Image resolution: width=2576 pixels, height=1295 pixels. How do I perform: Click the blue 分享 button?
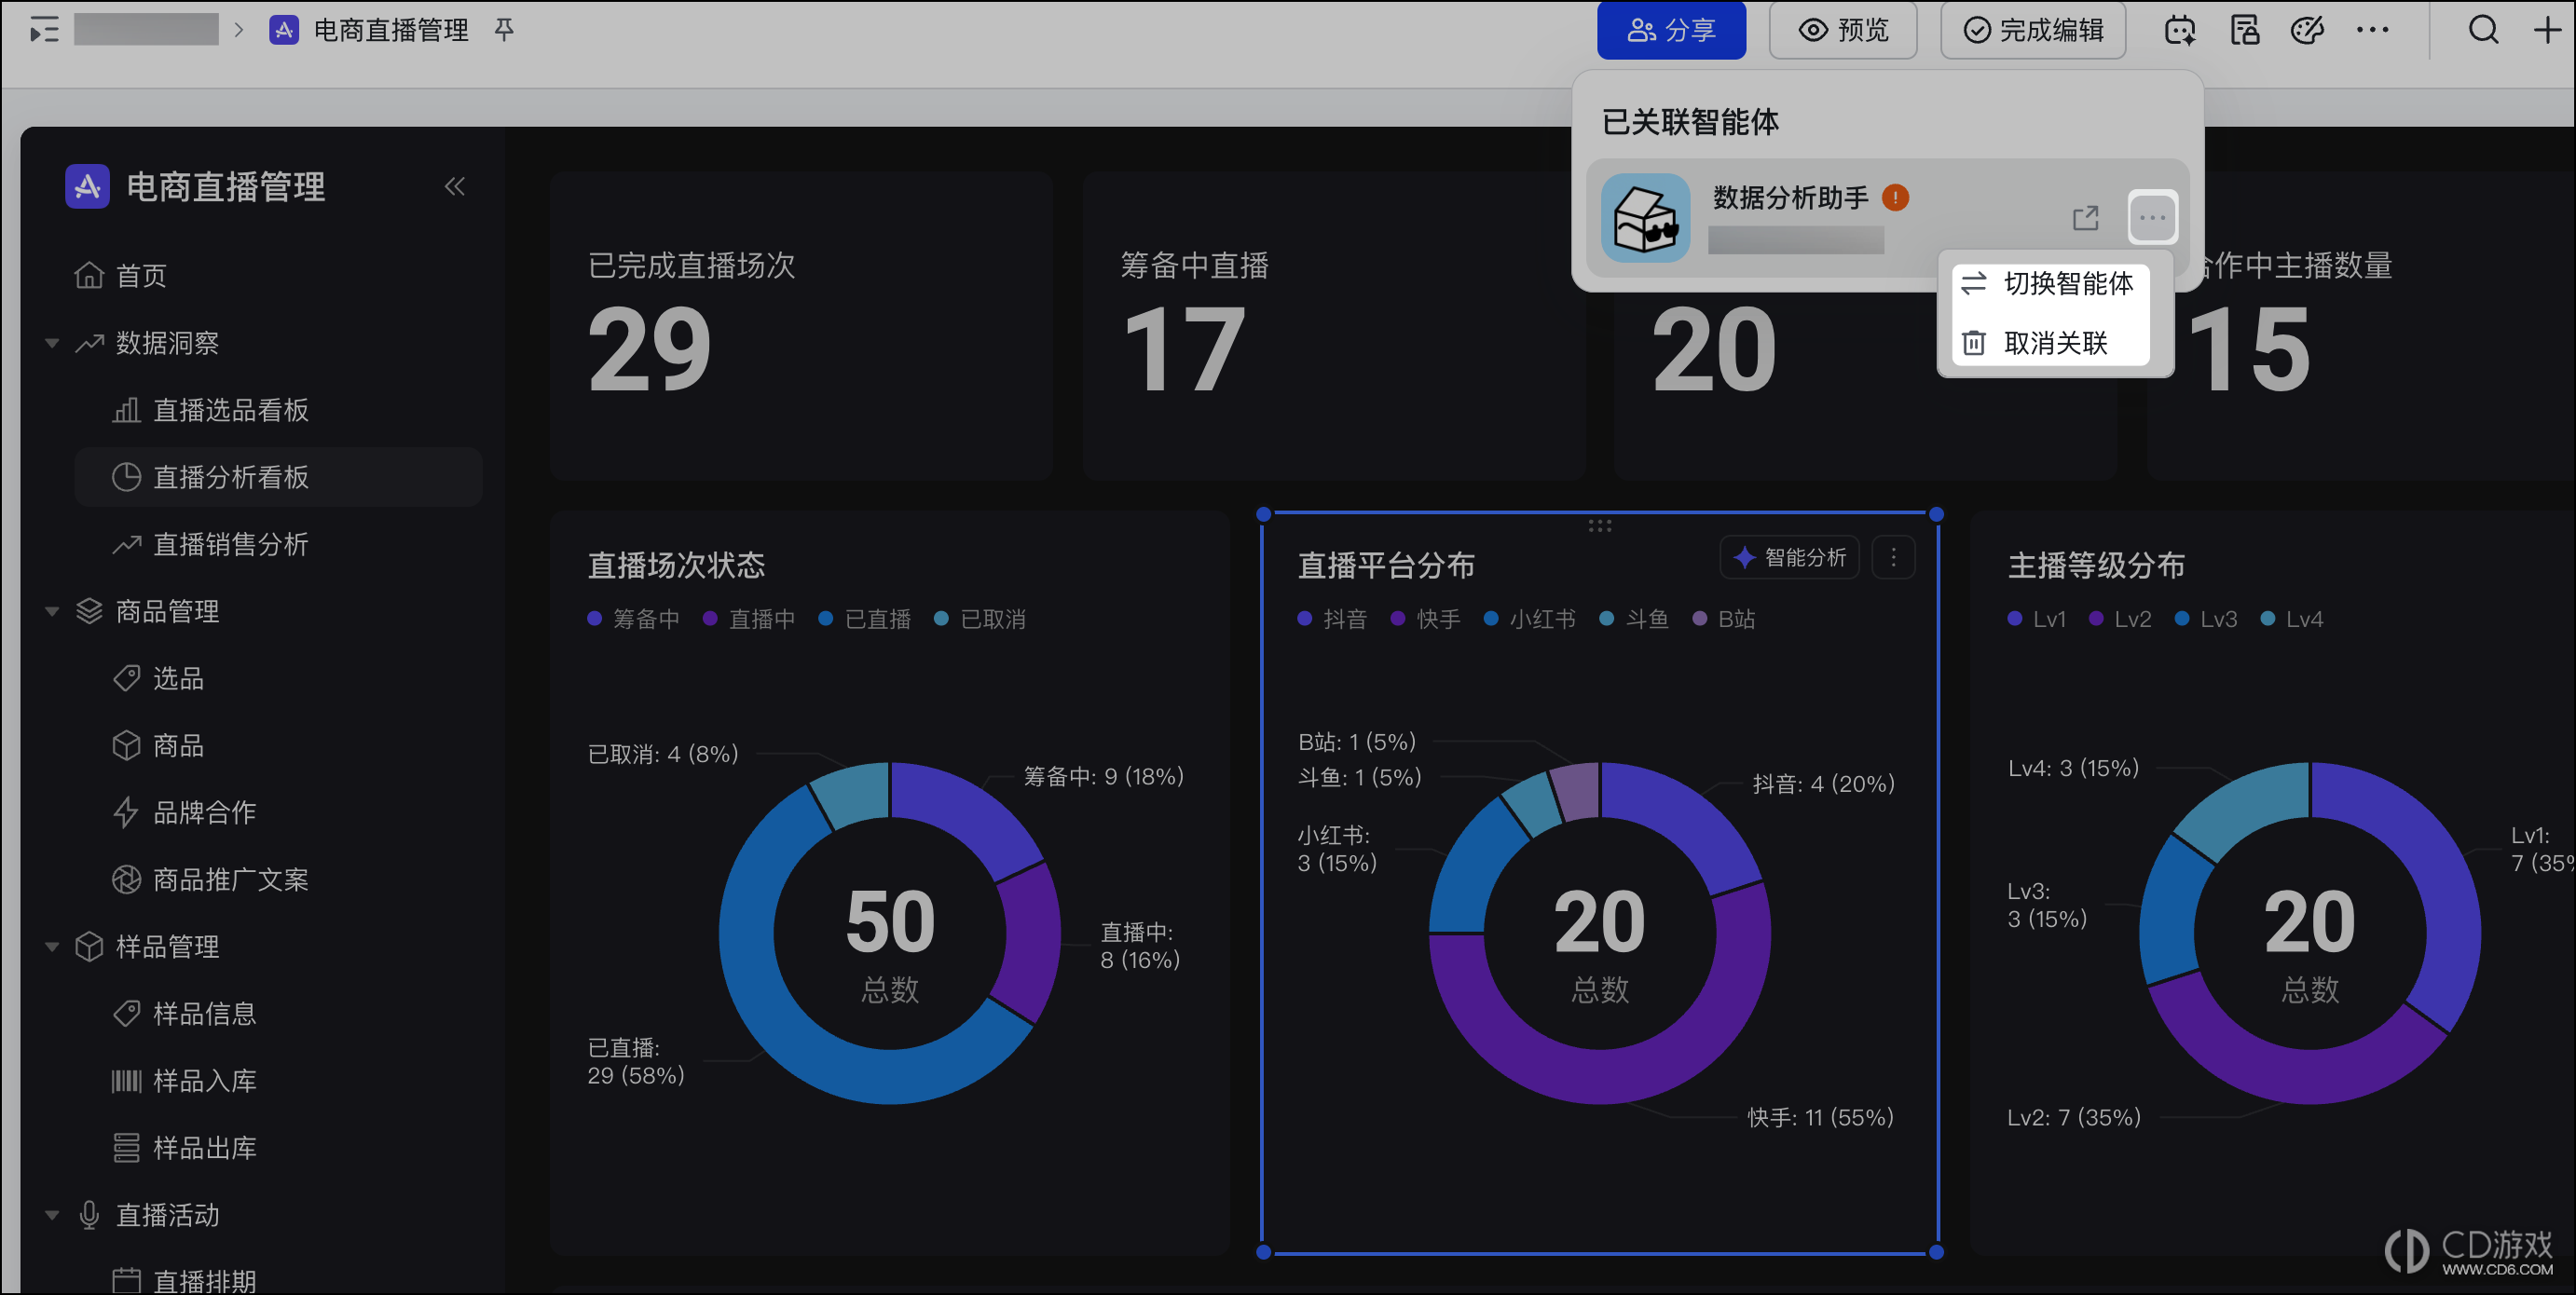point(1671,30)
